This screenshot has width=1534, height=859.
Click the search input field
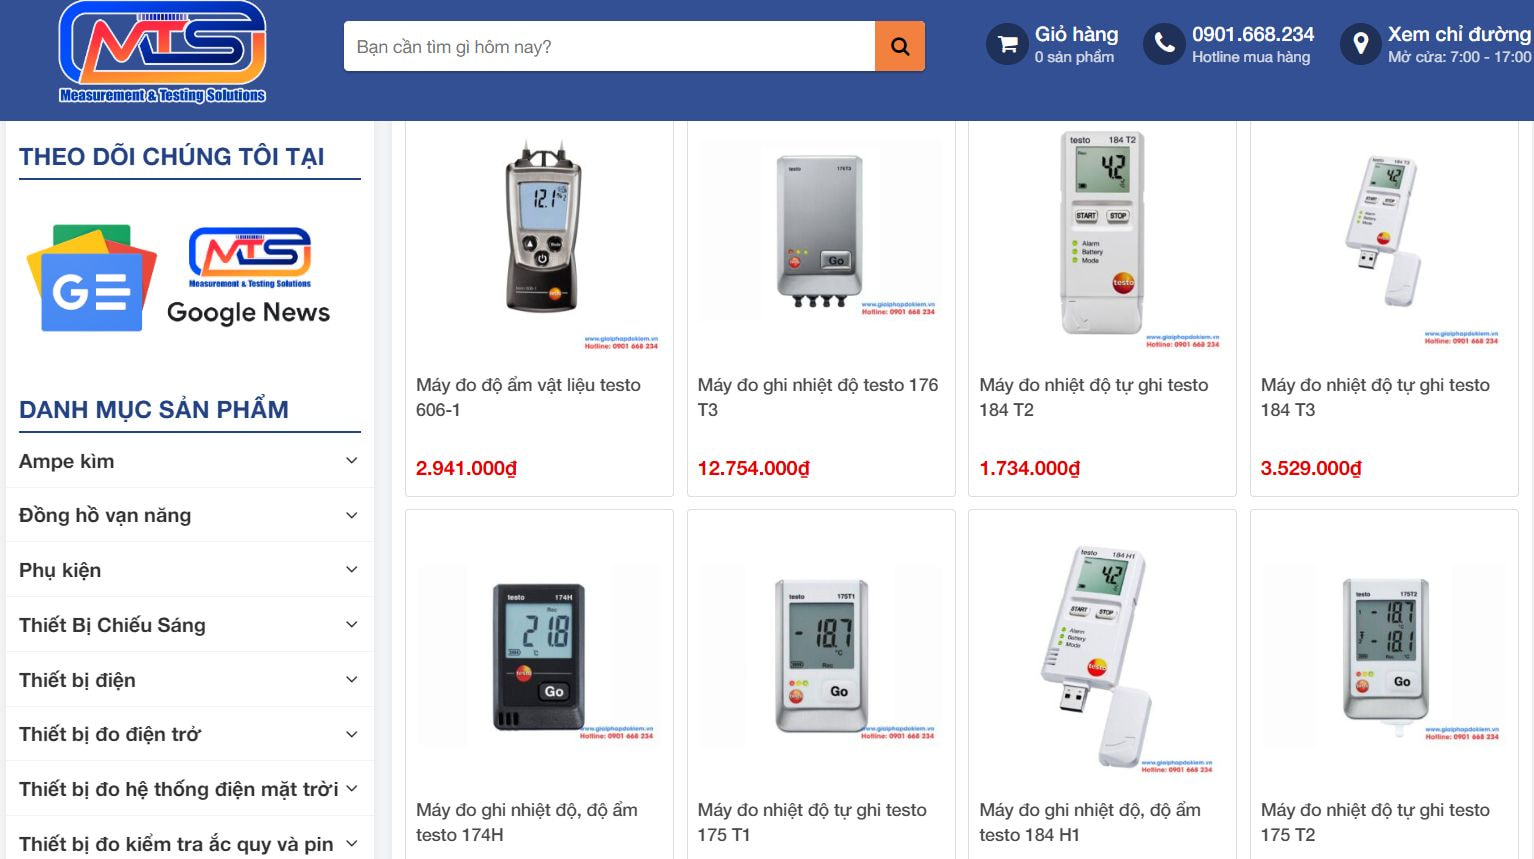pyautogui.click(x=610, y=47)
